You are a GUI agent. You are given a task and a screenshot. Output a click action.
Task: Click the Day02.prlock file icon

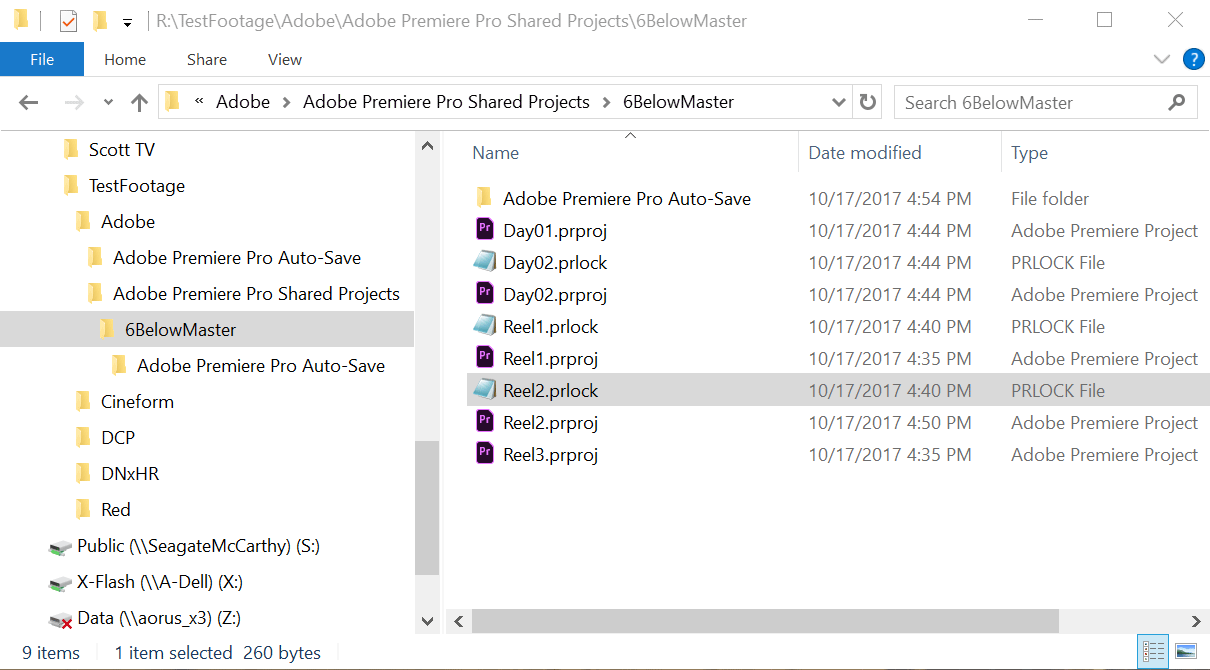[485, 262]
